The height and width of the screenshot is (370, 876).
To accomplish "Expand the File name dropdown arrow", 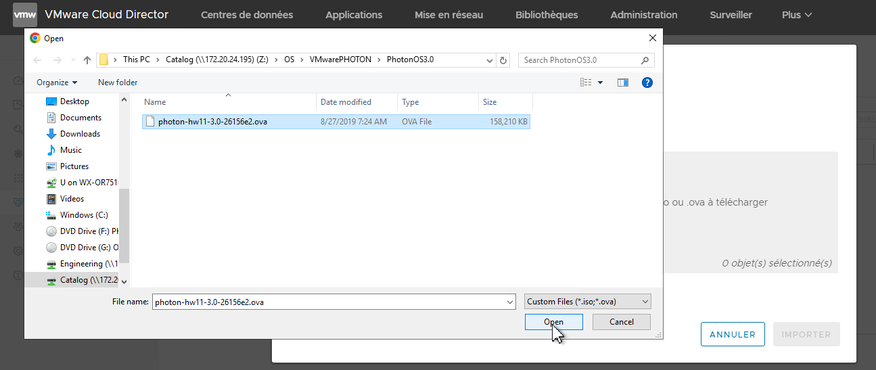I will [510, 302].
